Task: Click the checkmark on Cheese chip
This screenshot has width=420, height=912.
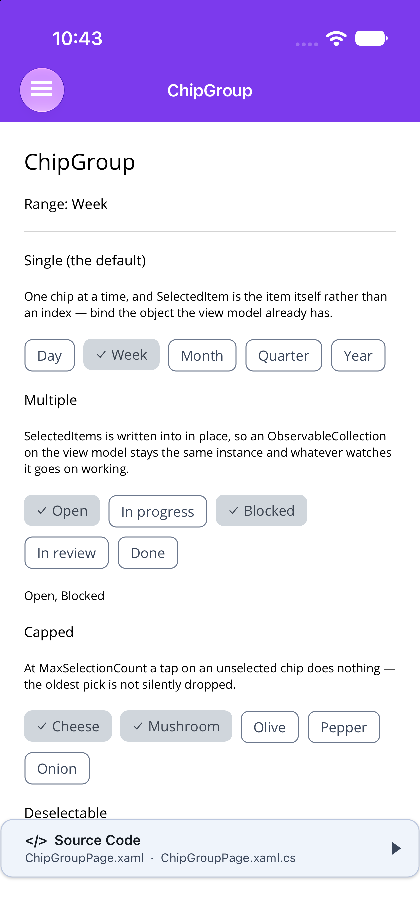Action: click(x=41, y=726)
